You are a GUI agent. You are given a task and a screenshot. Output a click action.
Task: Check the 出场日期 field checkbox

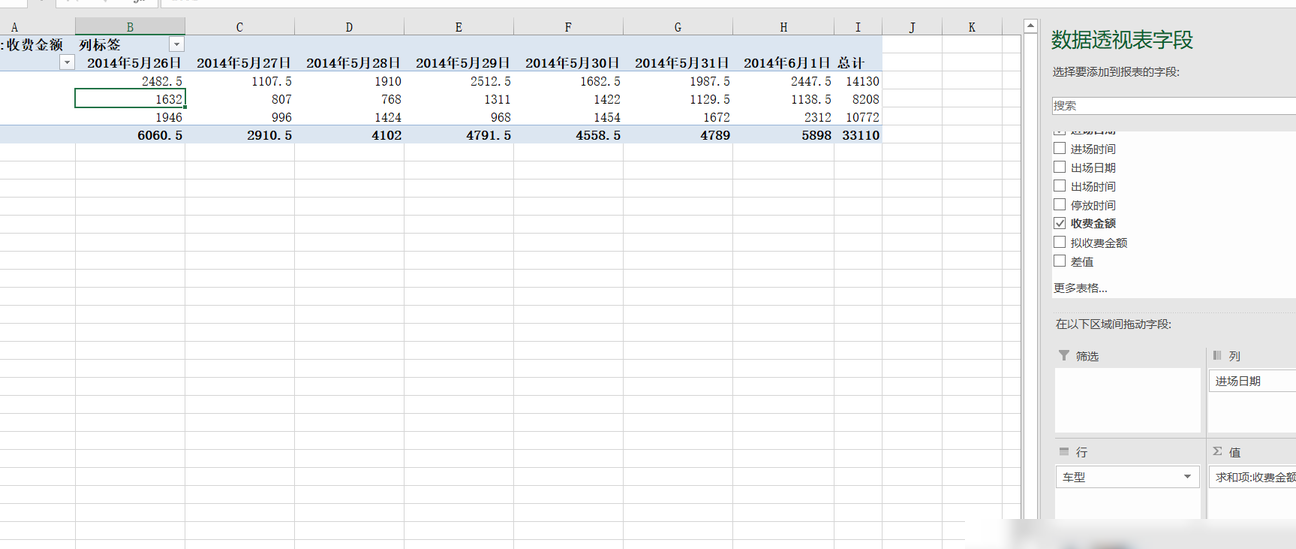tap(1060, 167)
